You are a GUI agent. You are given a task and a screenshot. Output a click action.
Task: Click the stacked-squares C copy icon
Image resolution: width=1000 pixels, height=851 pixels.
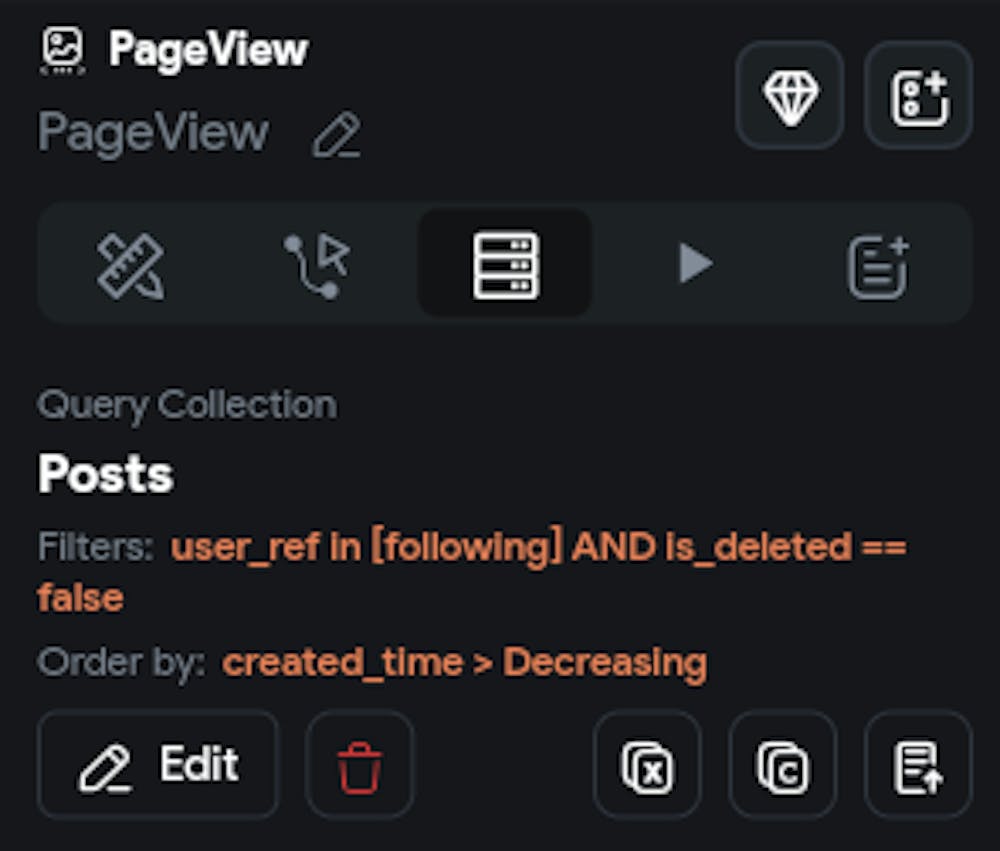(x=782, y=765)
